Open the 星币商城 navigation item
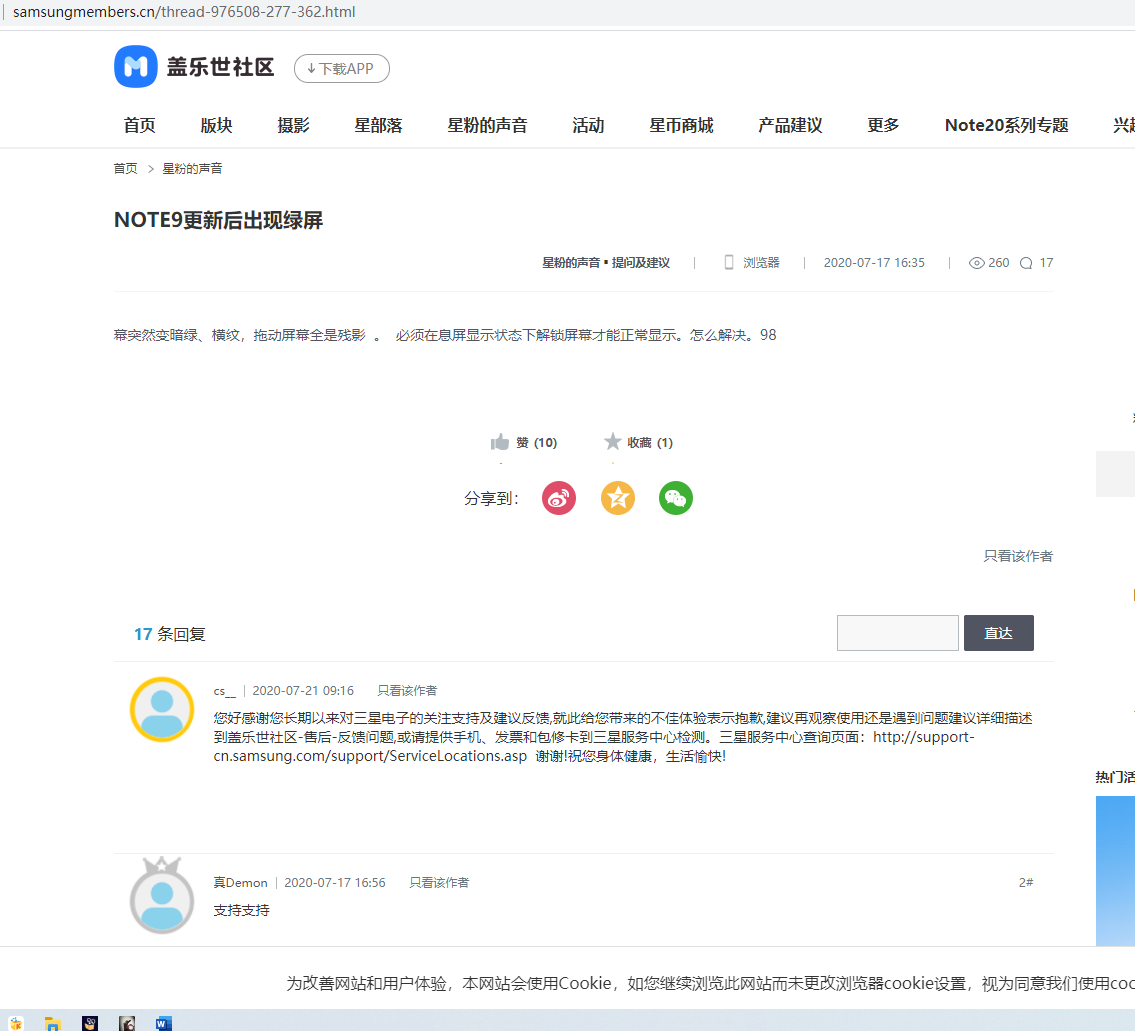Viewport: 1135px width, 1031px height. [681, 125]
